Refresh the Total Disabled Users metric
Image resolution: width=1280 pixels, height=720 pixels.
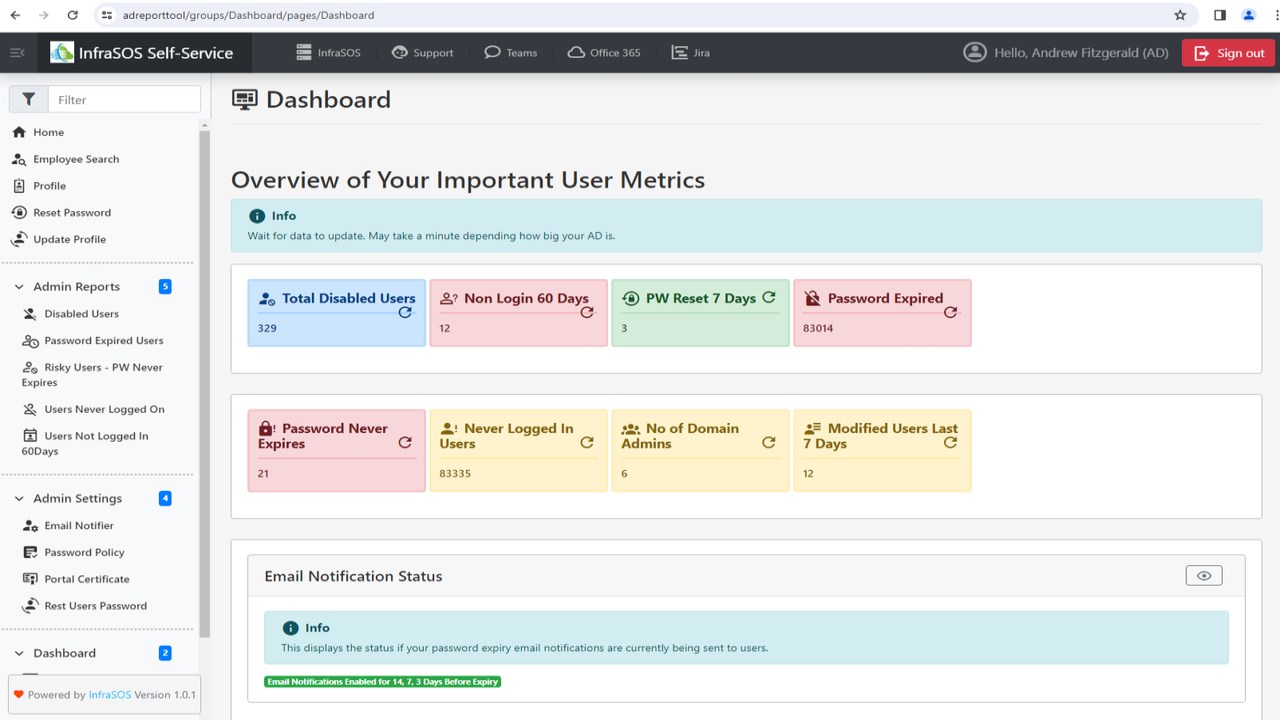(405, 312)
